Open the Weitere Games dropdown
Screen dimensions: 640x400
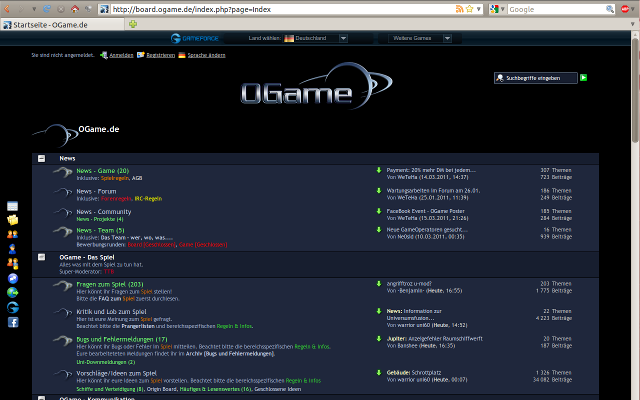click(420, 38)
